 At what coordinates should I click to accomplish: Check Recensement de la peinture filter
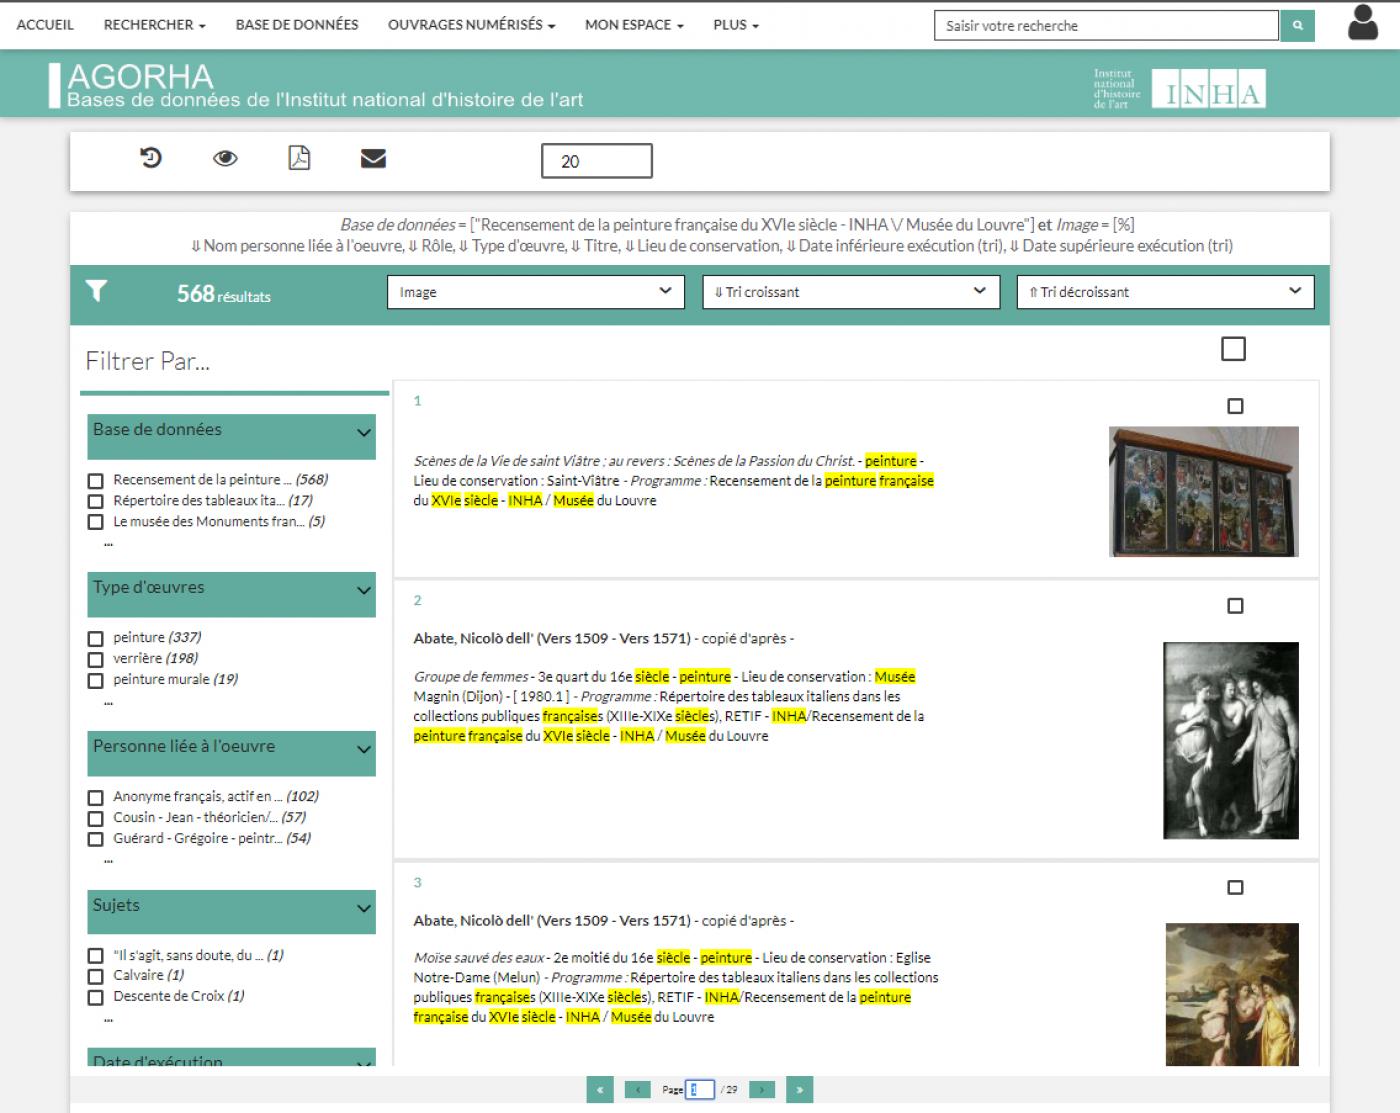pos(96,481)
